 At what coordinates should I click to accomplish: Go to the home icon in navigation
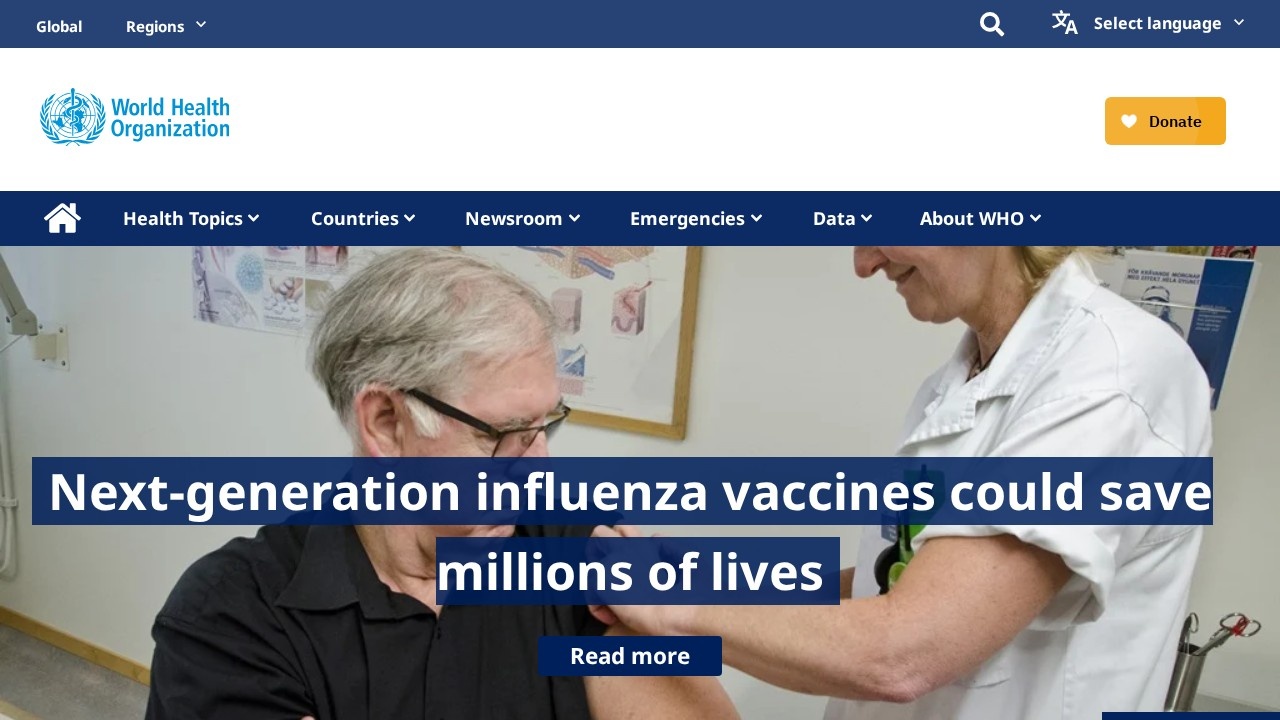pyautogui.click(x=62, y=218)
